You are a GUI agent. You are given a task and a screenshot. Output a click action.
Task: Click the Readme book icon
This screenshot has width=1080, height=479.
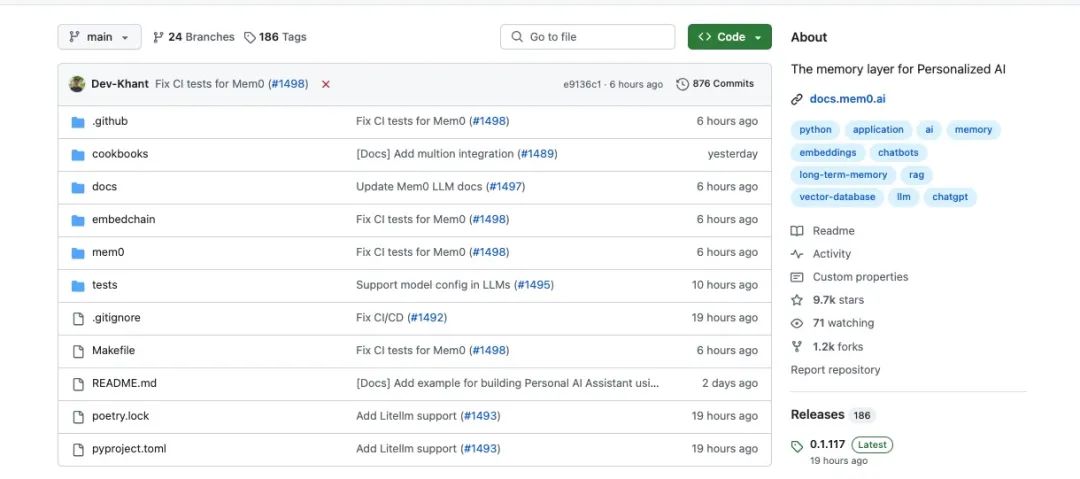[x=797, y=231]
